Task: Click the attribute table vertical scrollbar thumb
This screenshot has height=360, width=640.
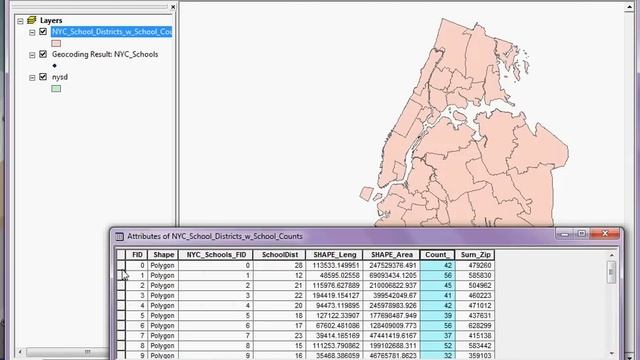Action: [611, 272]
